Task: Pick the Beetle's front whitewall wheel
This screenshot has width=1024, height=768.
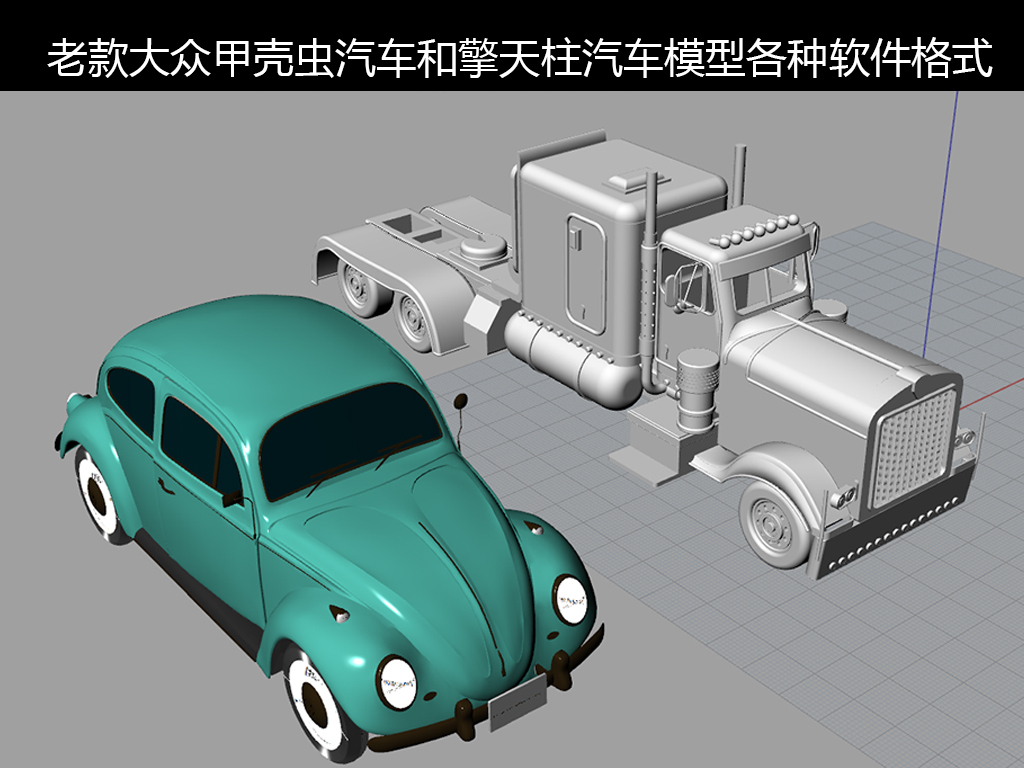Action: tap(316, 704)
